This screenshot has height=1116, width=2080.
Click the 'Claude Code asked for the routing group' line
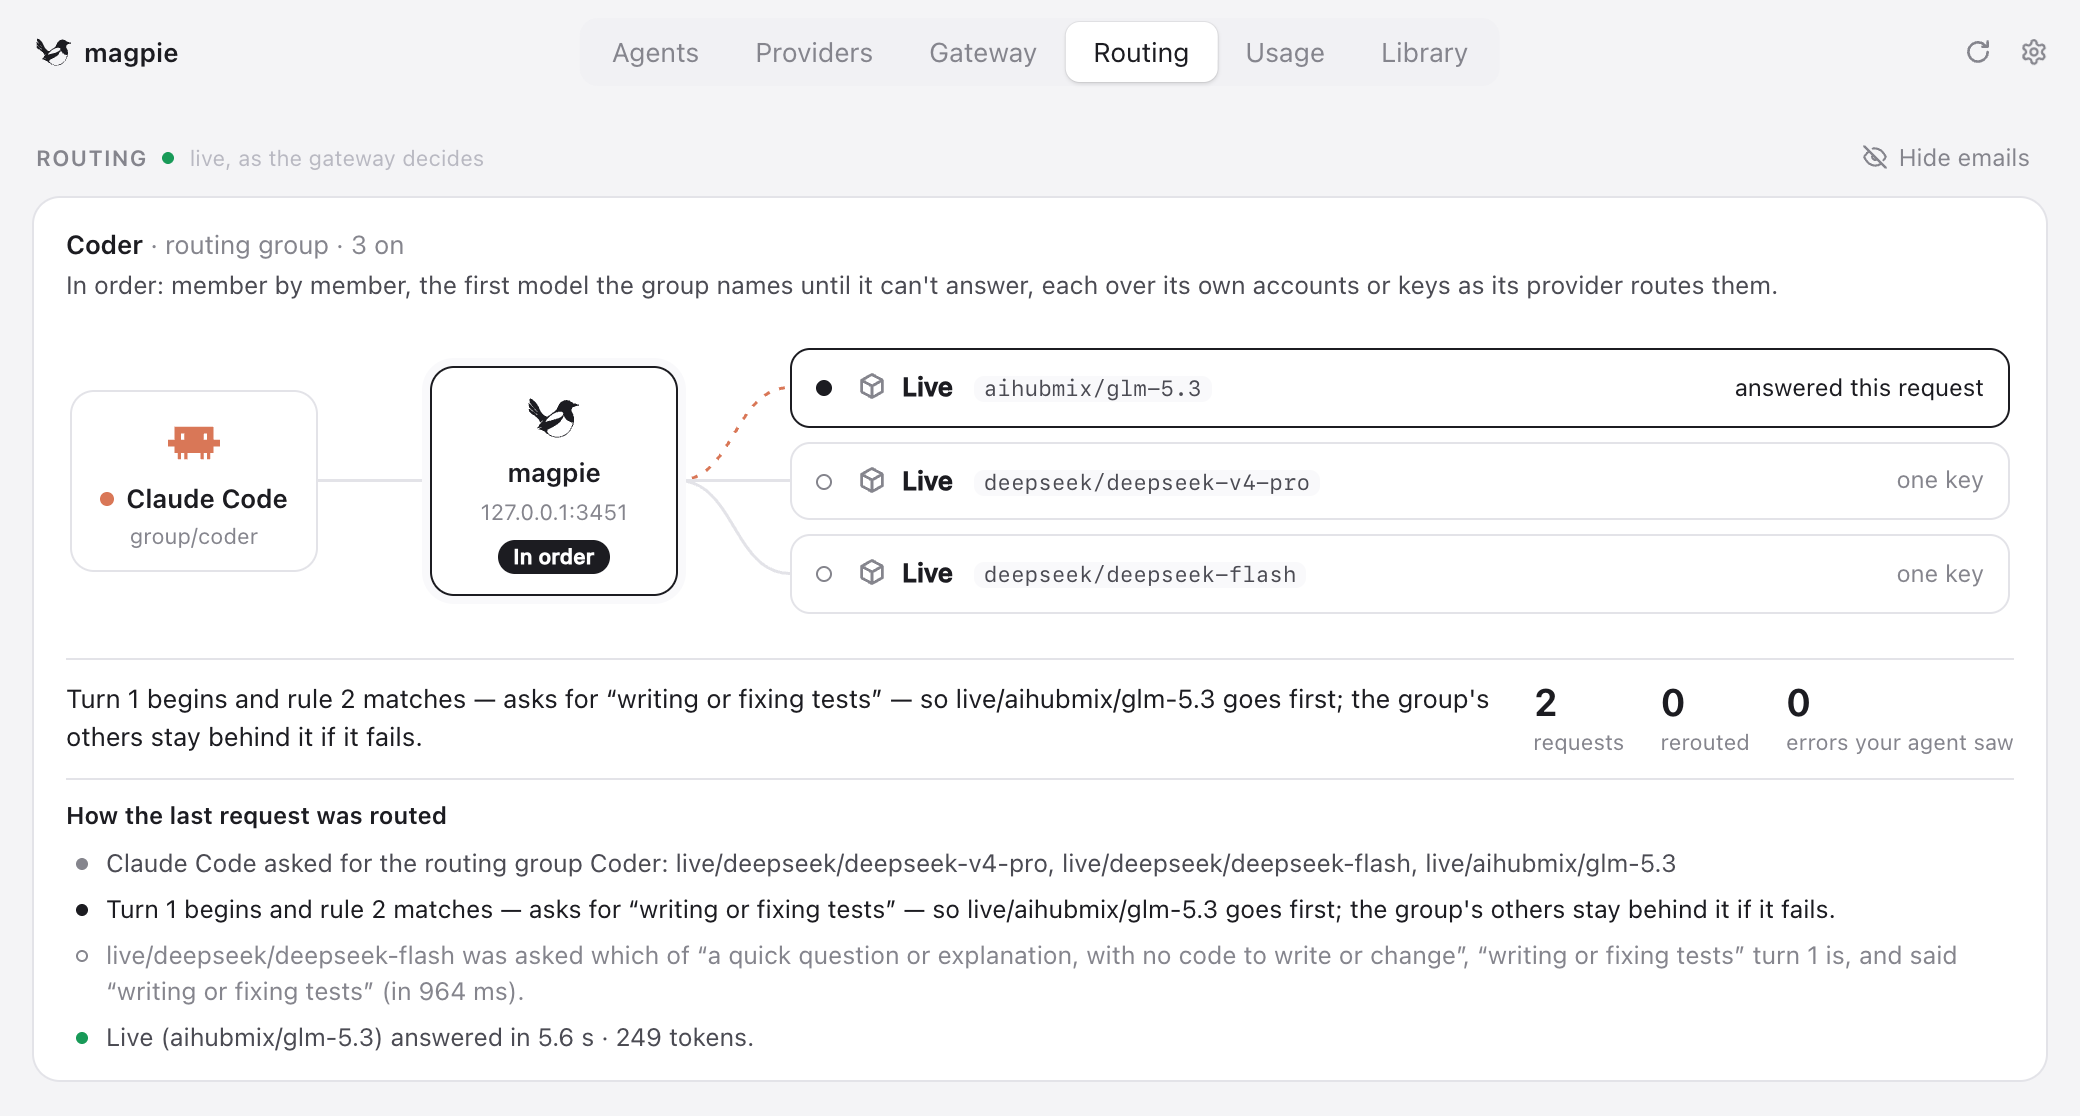(891, 863)
